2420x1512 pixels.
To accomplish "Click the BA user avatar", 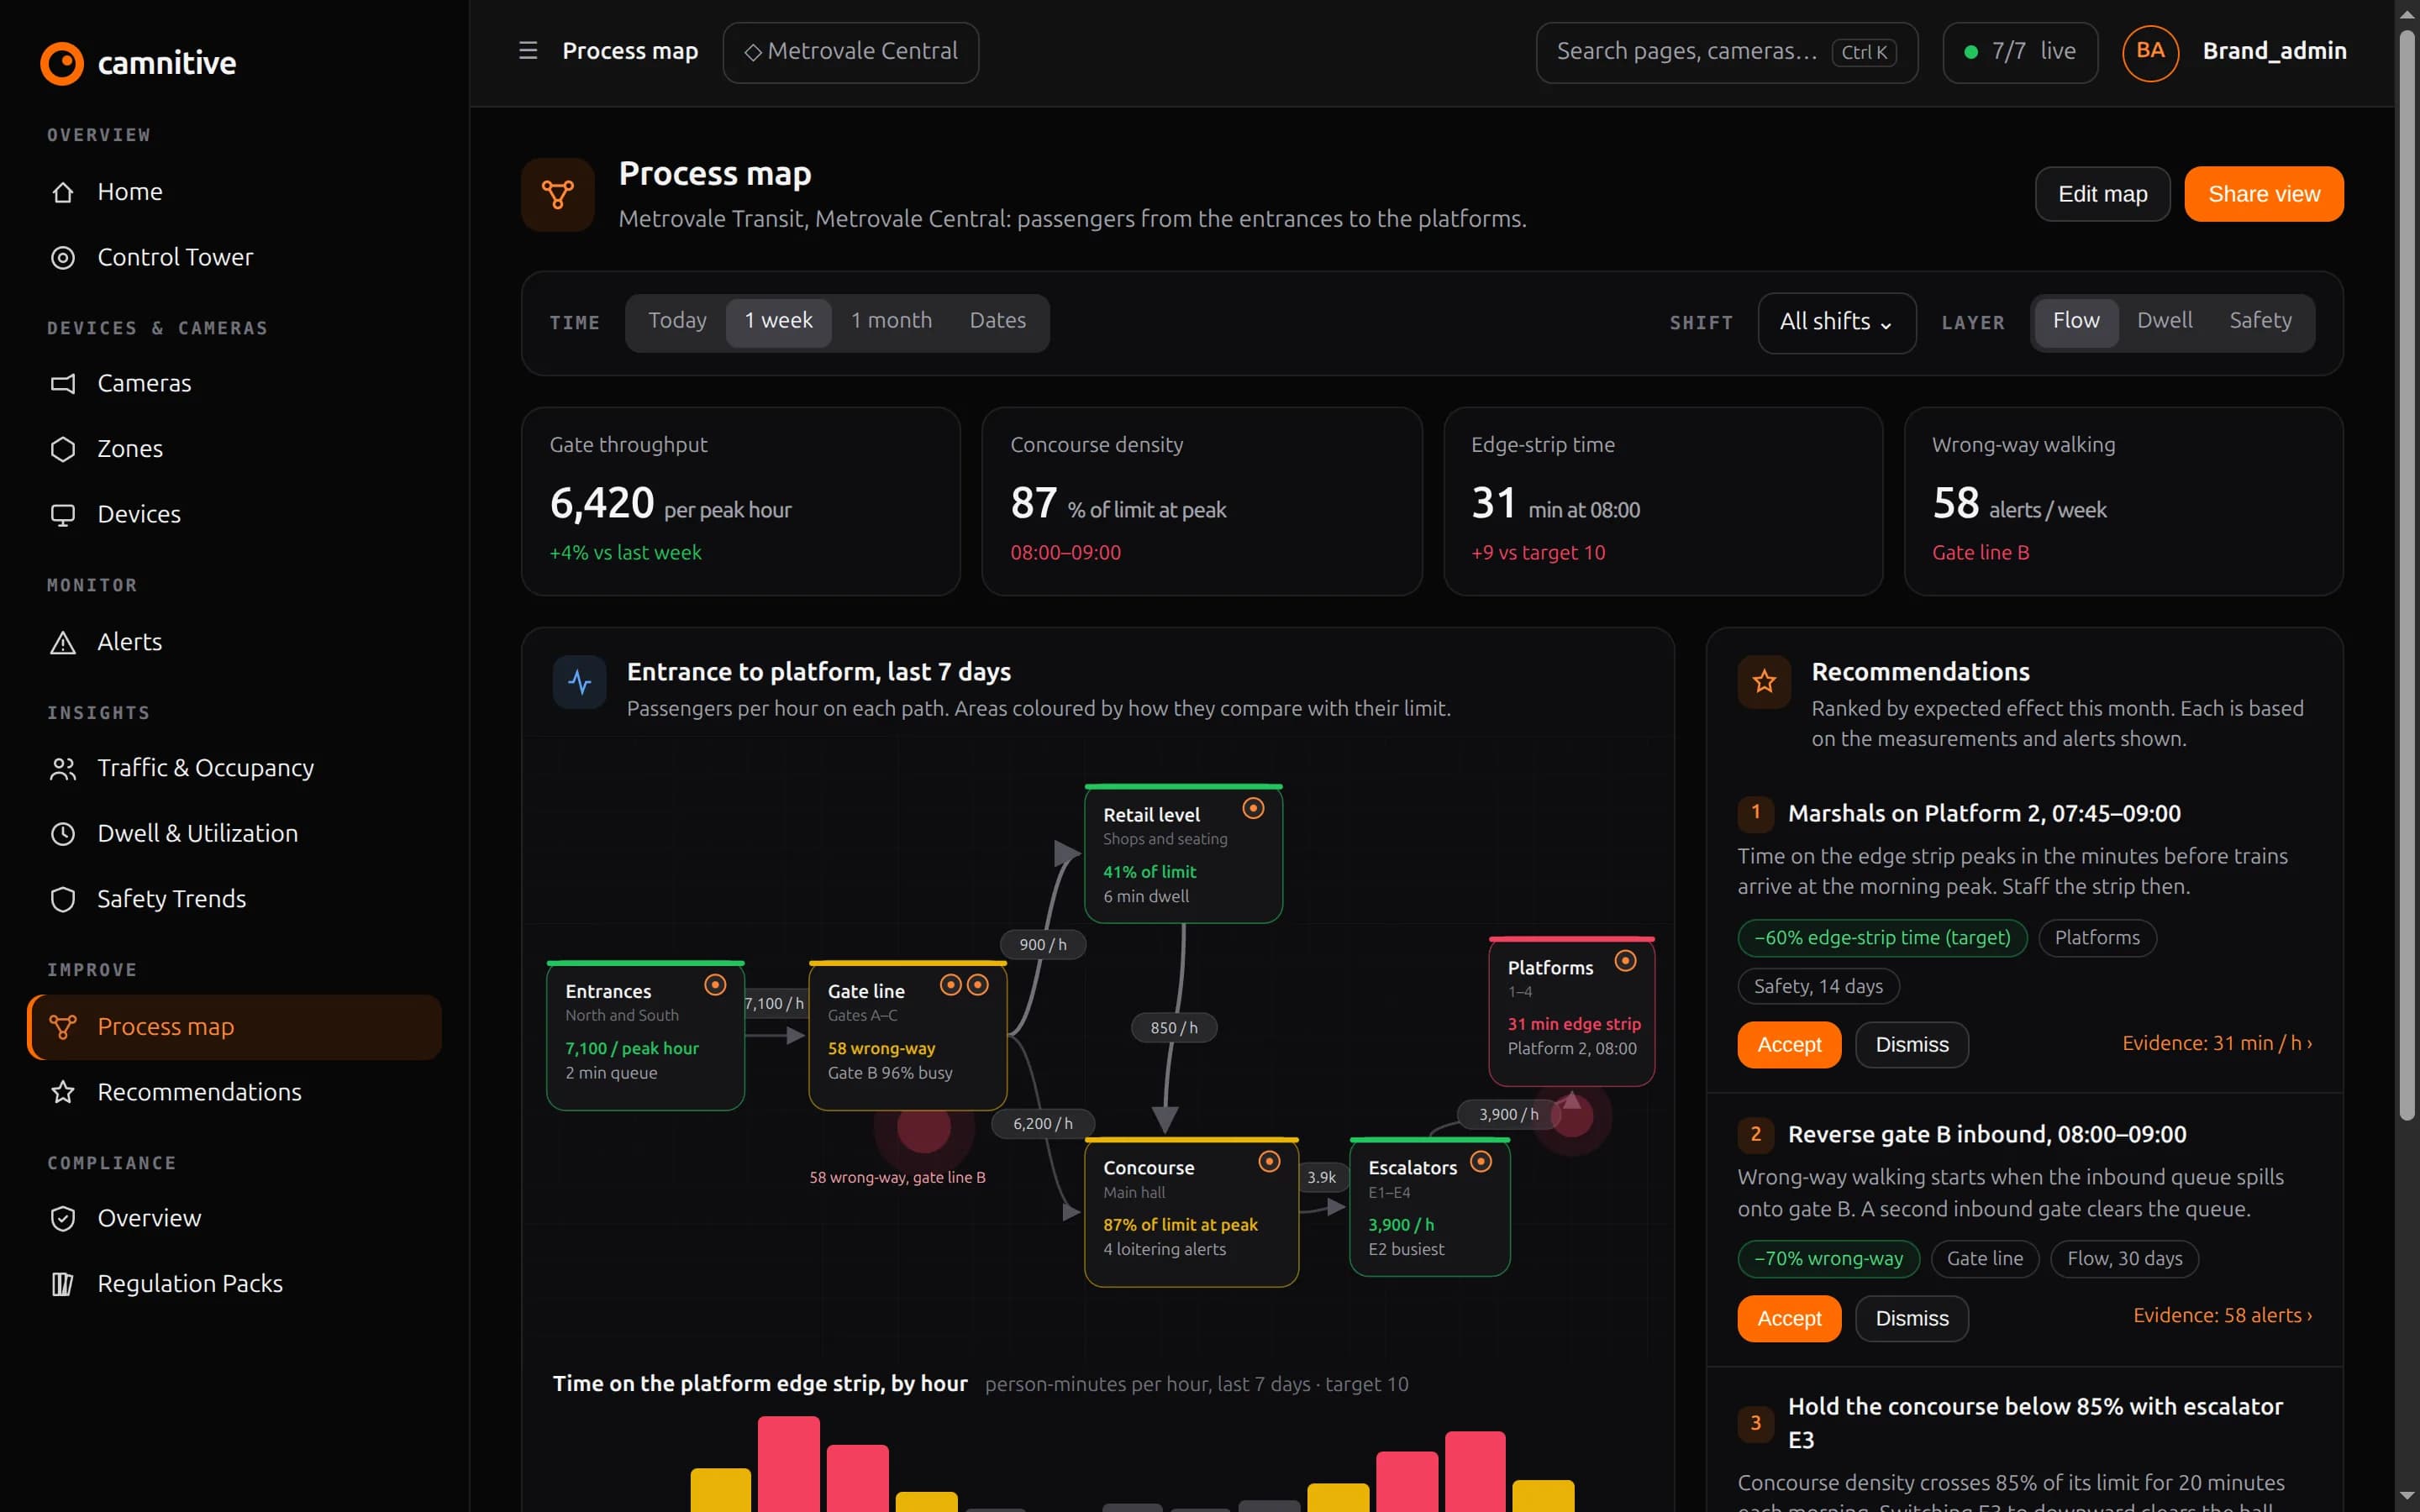I will 2150,52.
